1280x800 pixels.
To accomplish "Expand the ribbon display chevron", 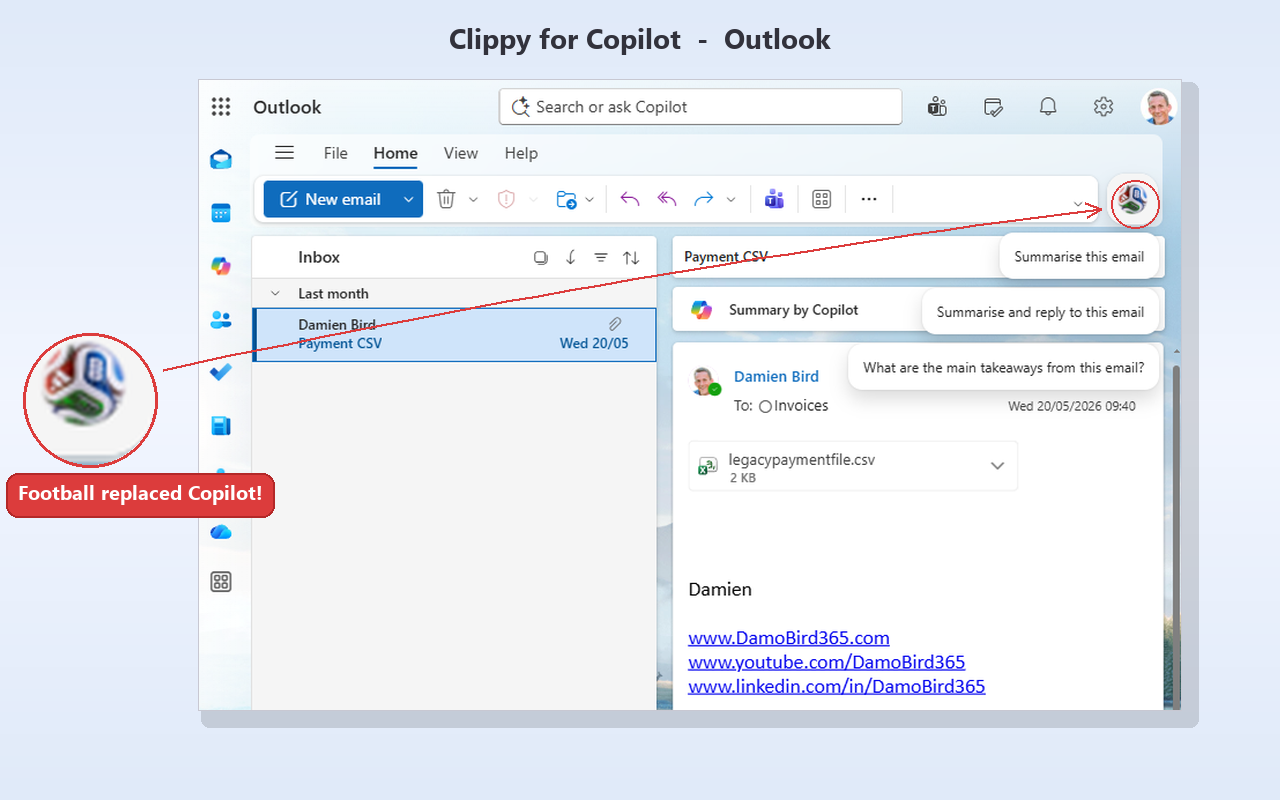I will [1078, 204].
